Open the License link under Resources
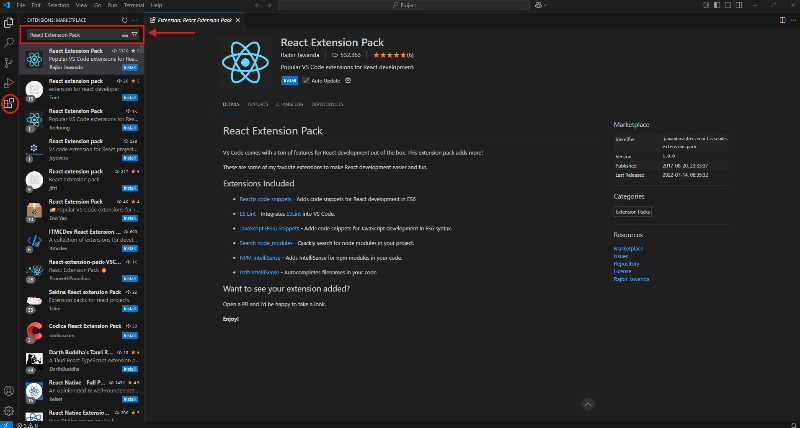The height and width of the screenshot is (428, 800). click(x=622, y=271)
